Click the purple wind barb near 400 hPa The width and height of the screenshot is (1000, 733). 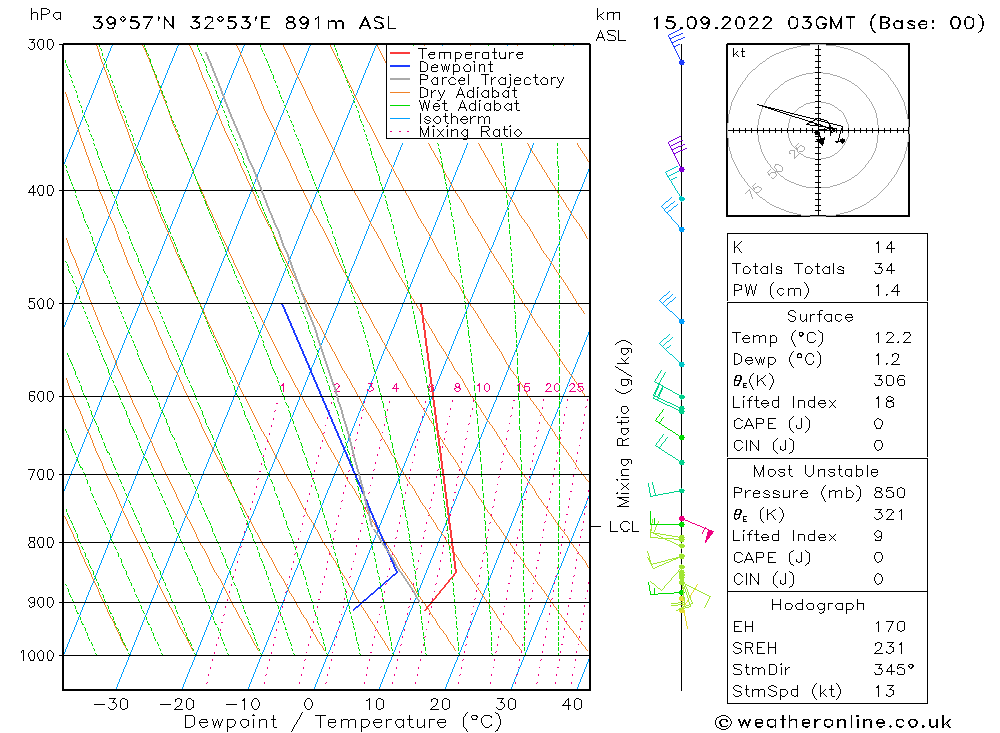(x=676, y=153)
